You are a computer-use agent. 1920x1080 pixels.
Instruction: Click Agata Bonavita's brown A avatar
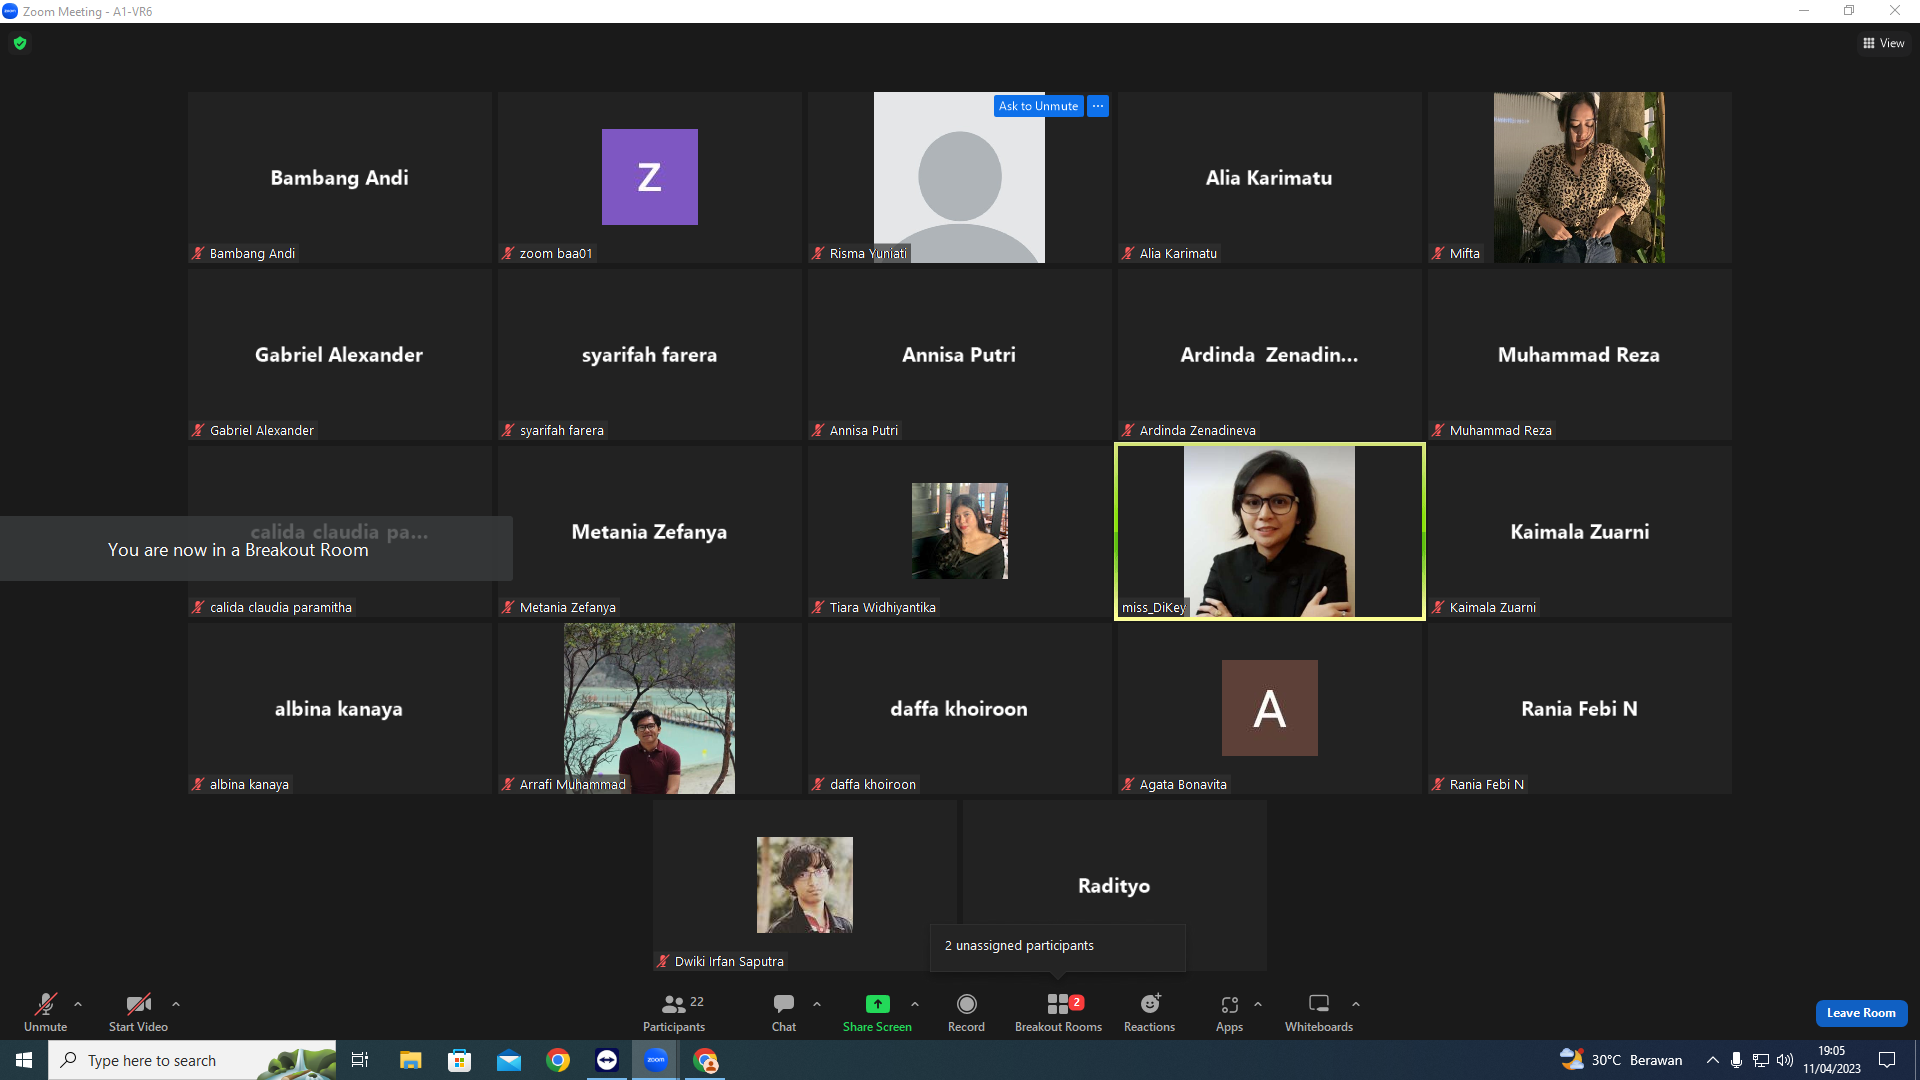click(1269, 708)
